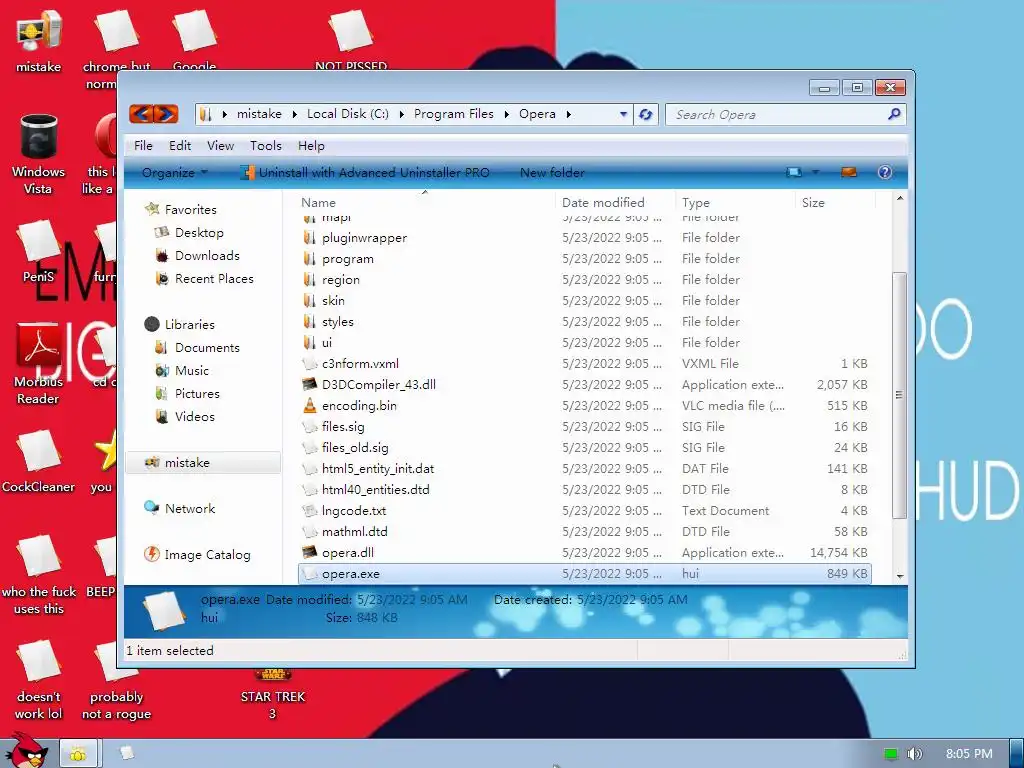Click Local Disk (C:) breadcrumb

(x=347, y=114)
